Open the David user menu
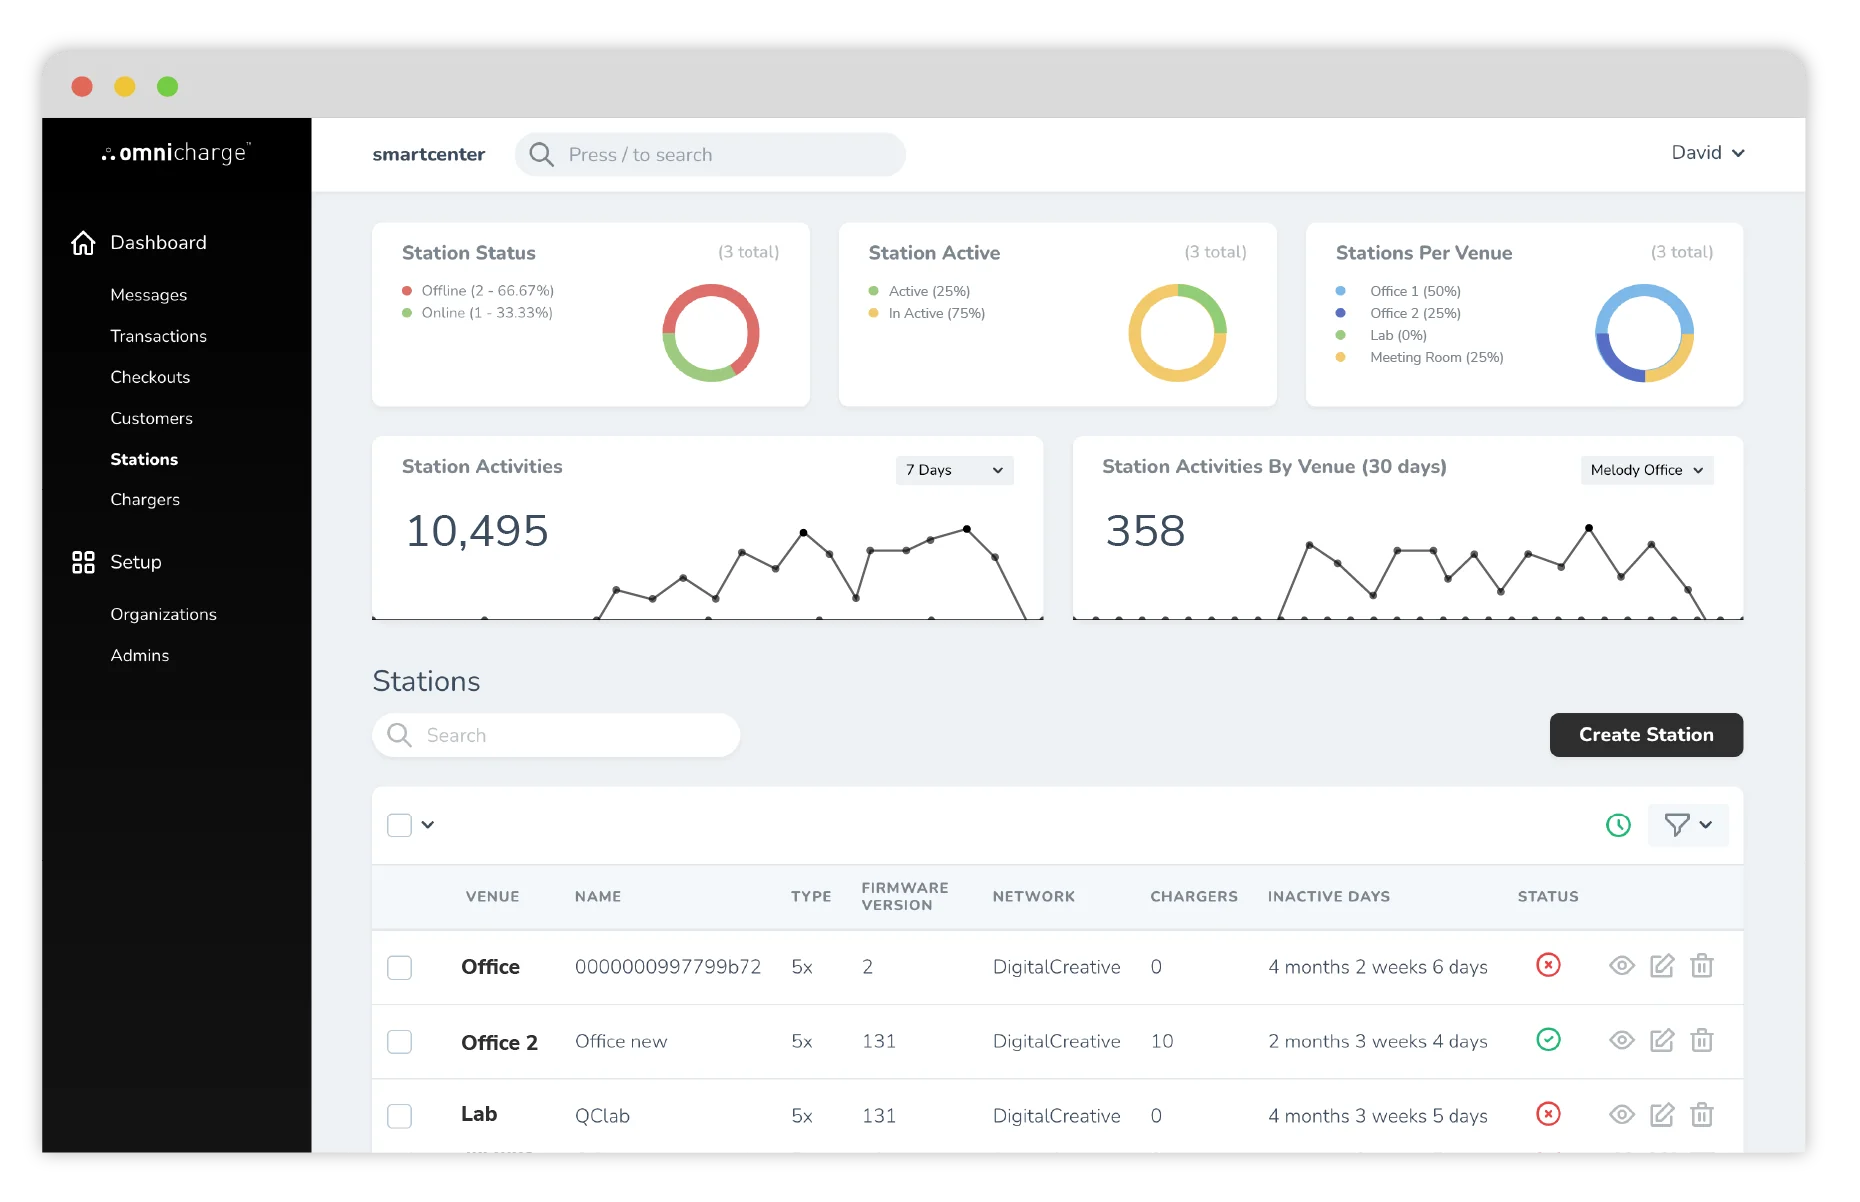Viewport: 1860px width, 1202px height. [1707, 153]
